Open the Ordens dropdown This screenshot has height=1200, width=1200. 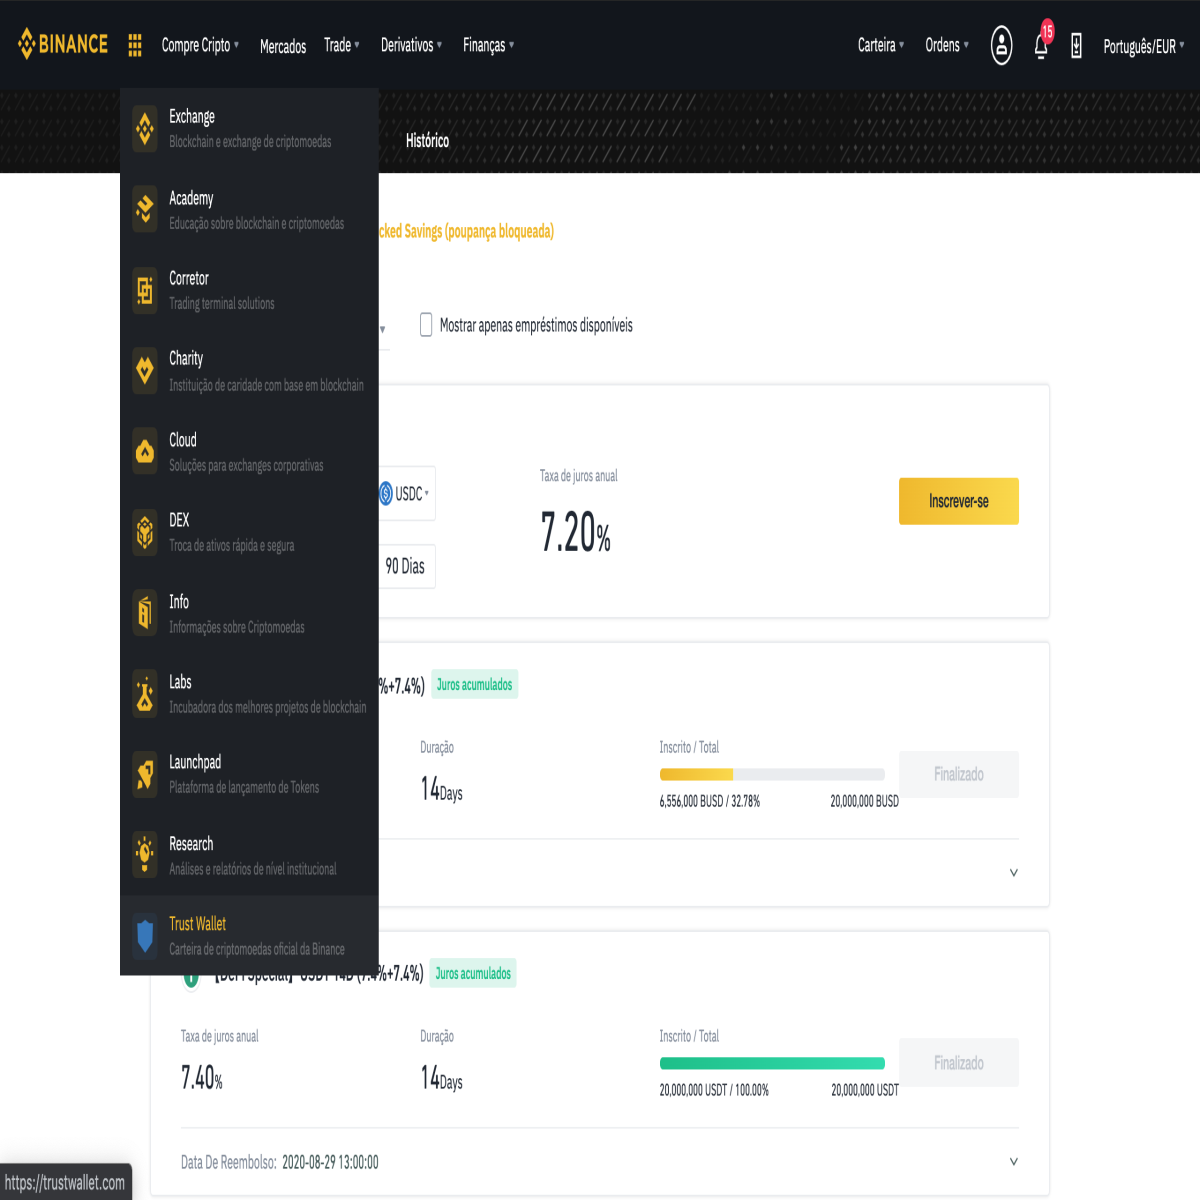click(946, 45)
